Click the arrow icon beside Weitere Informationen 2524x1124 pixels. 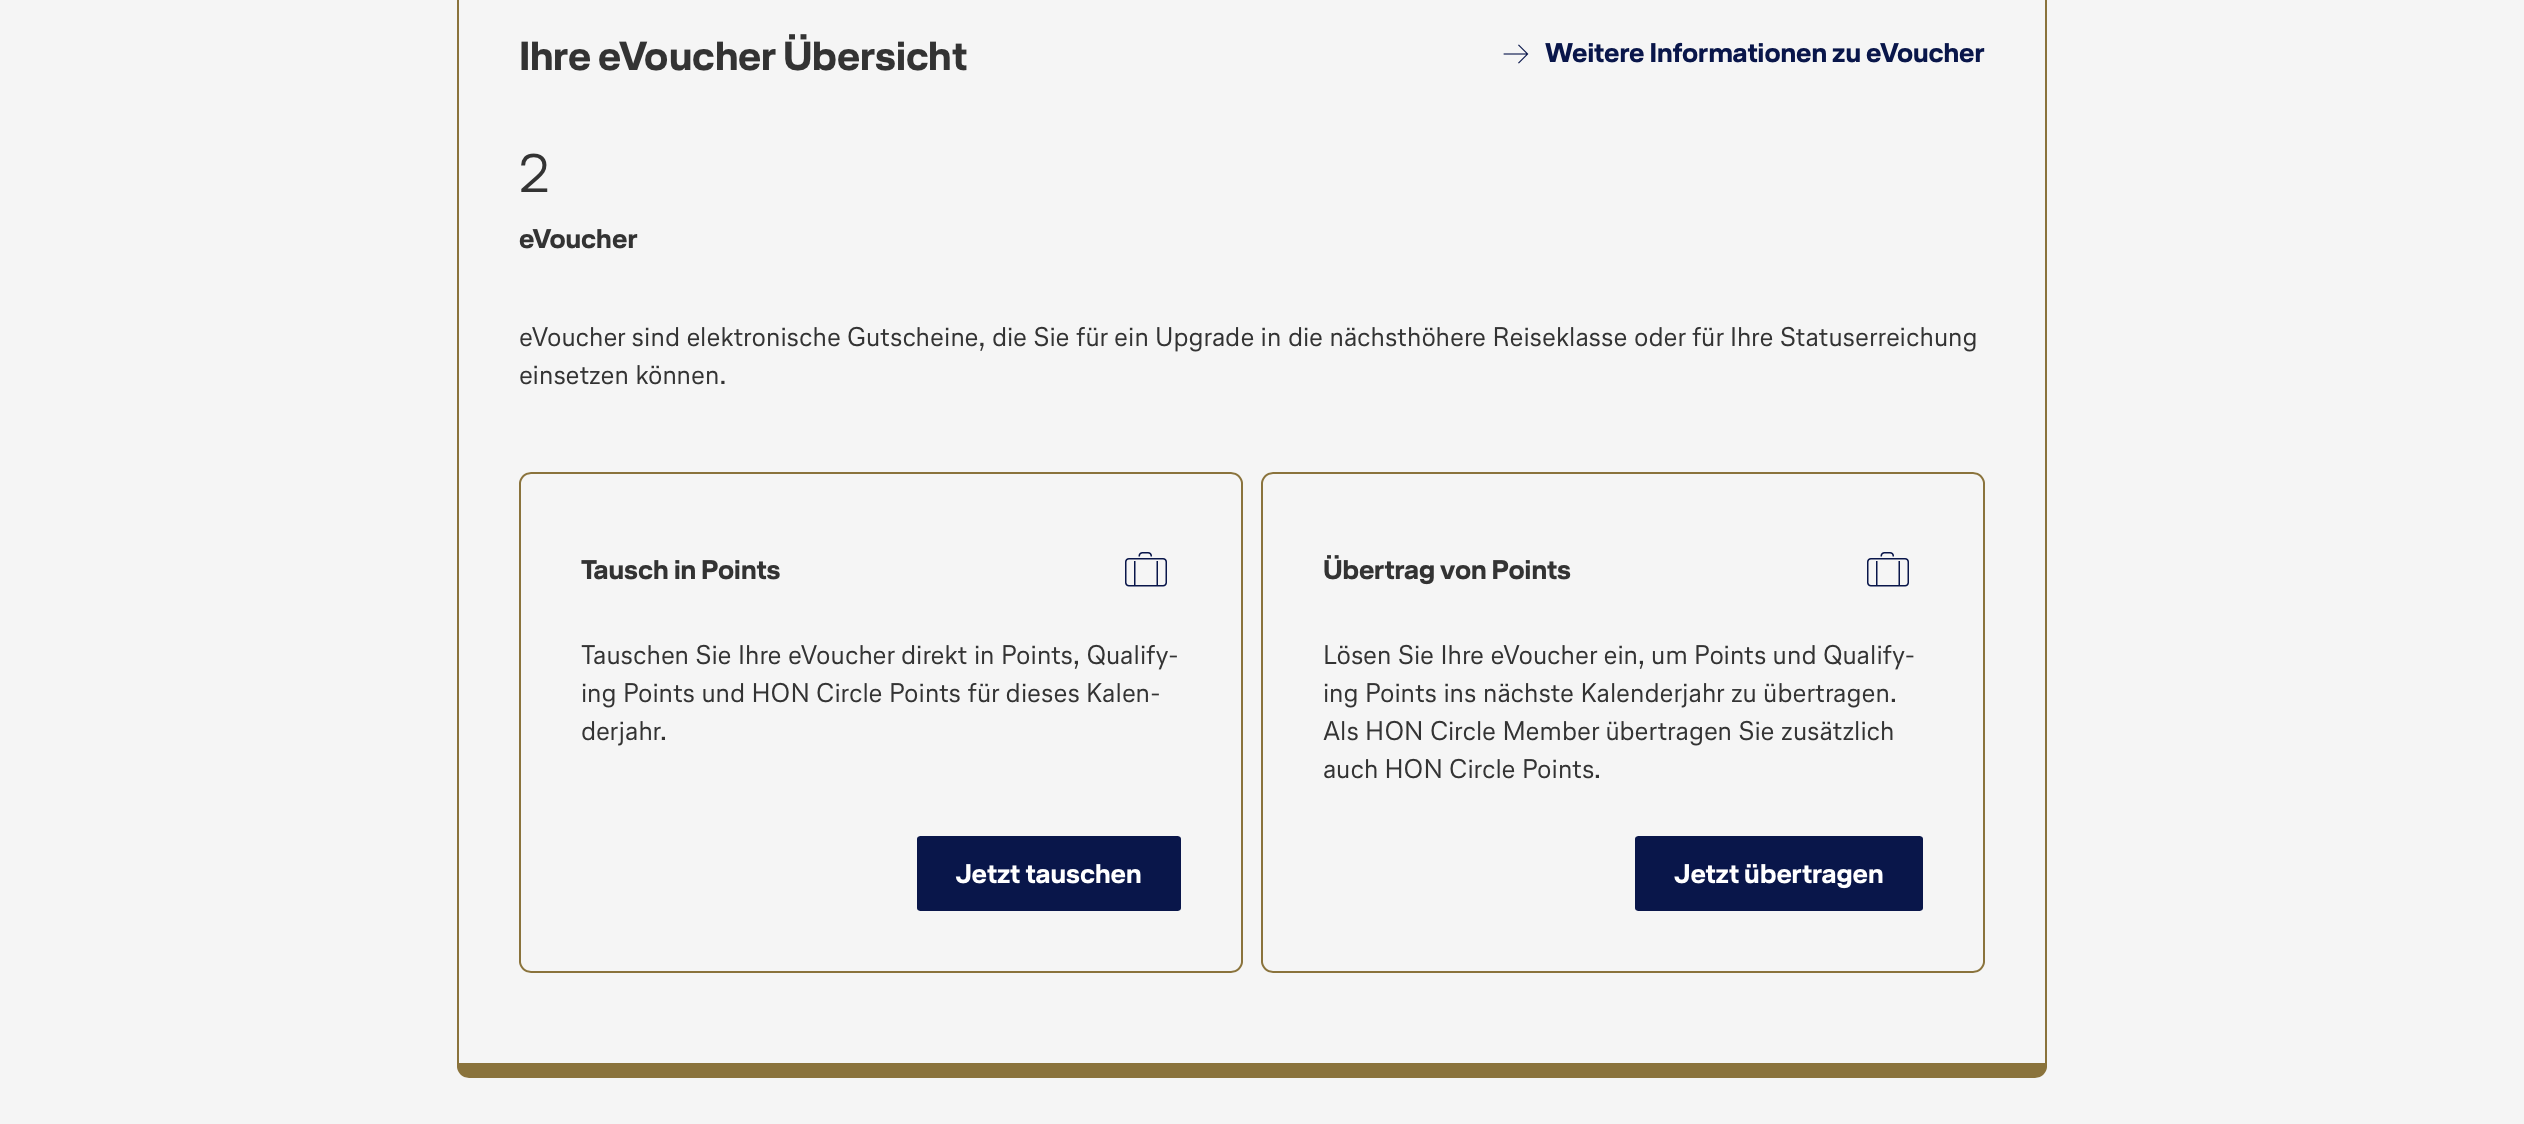pyautogui.click(x=1515, y=54)
